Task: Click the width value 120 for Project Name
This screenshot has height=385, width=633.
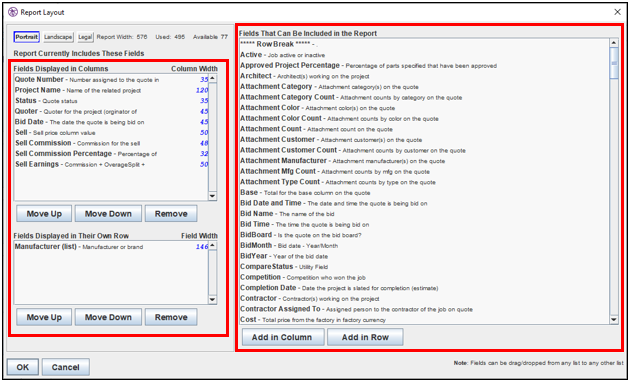Action: click(x=202, y=90)
